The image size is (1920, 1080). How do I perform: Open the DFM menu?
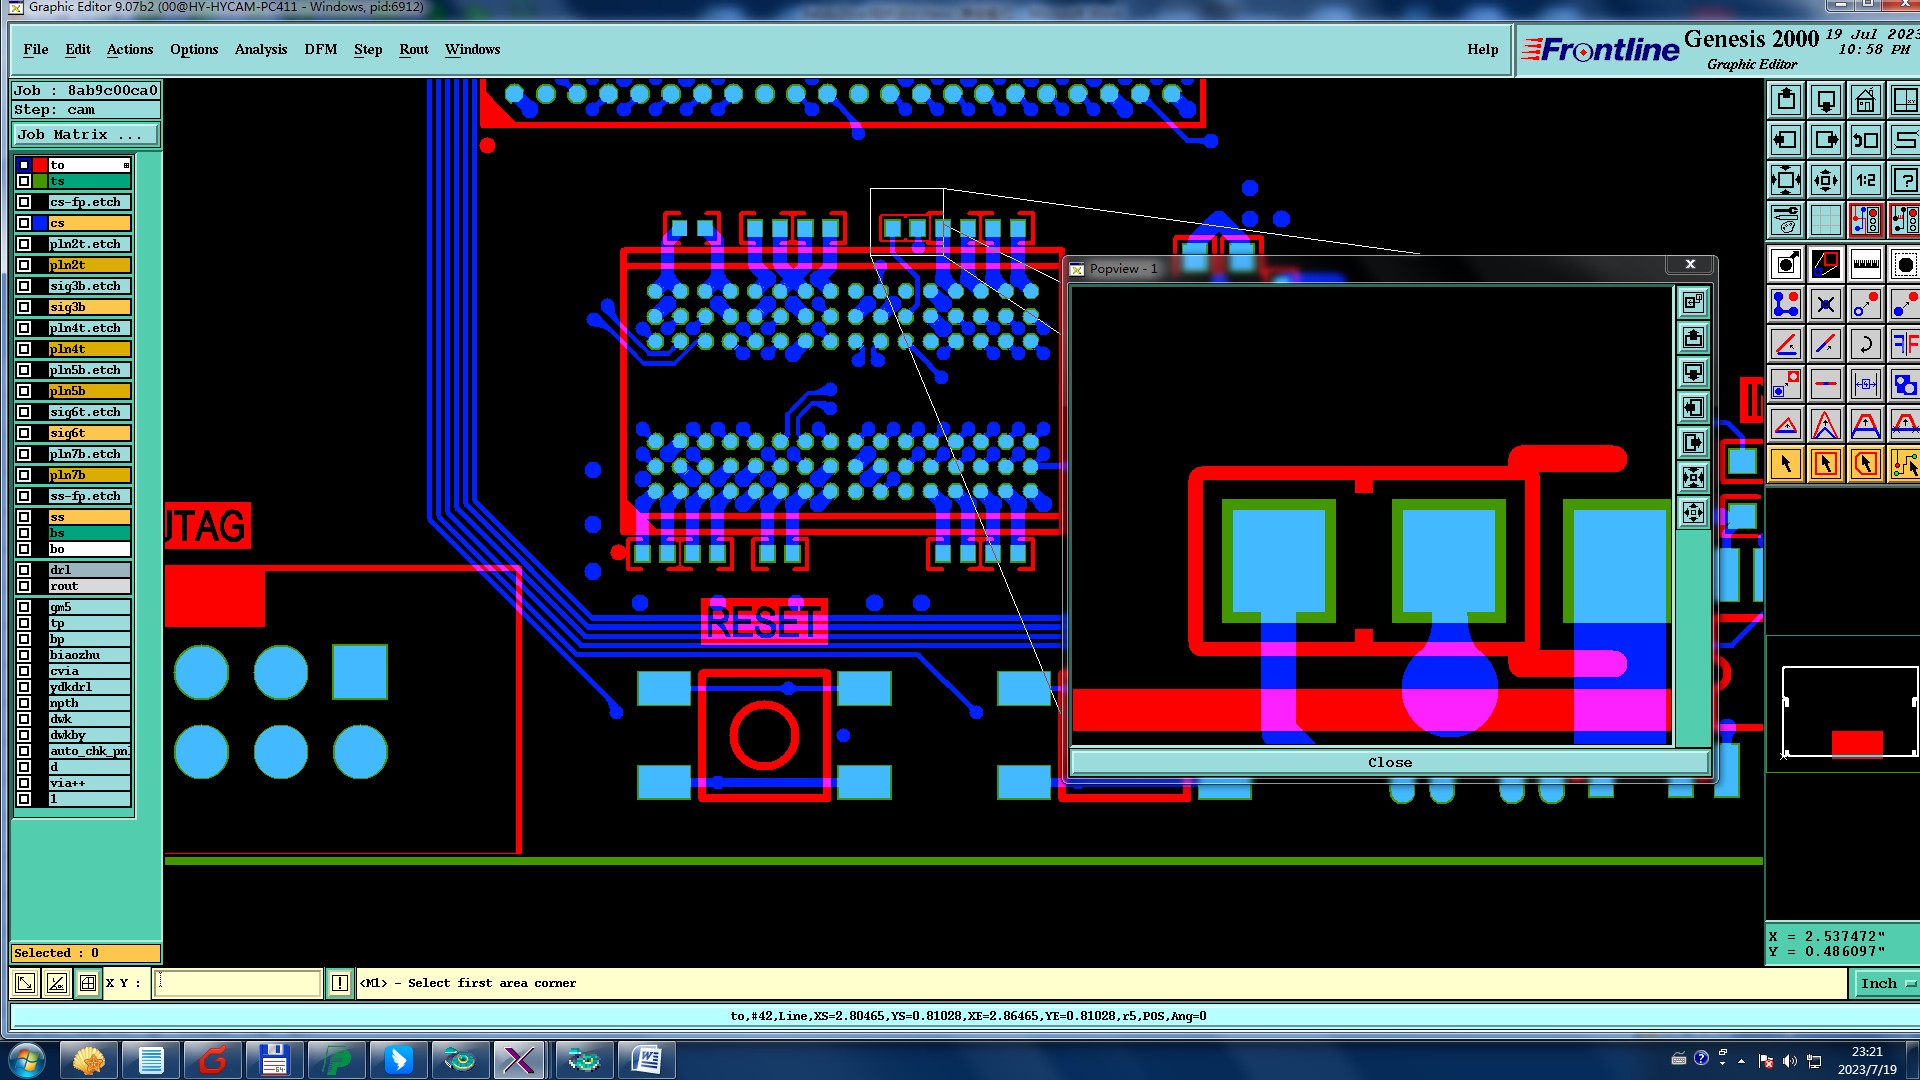[320, 49]
